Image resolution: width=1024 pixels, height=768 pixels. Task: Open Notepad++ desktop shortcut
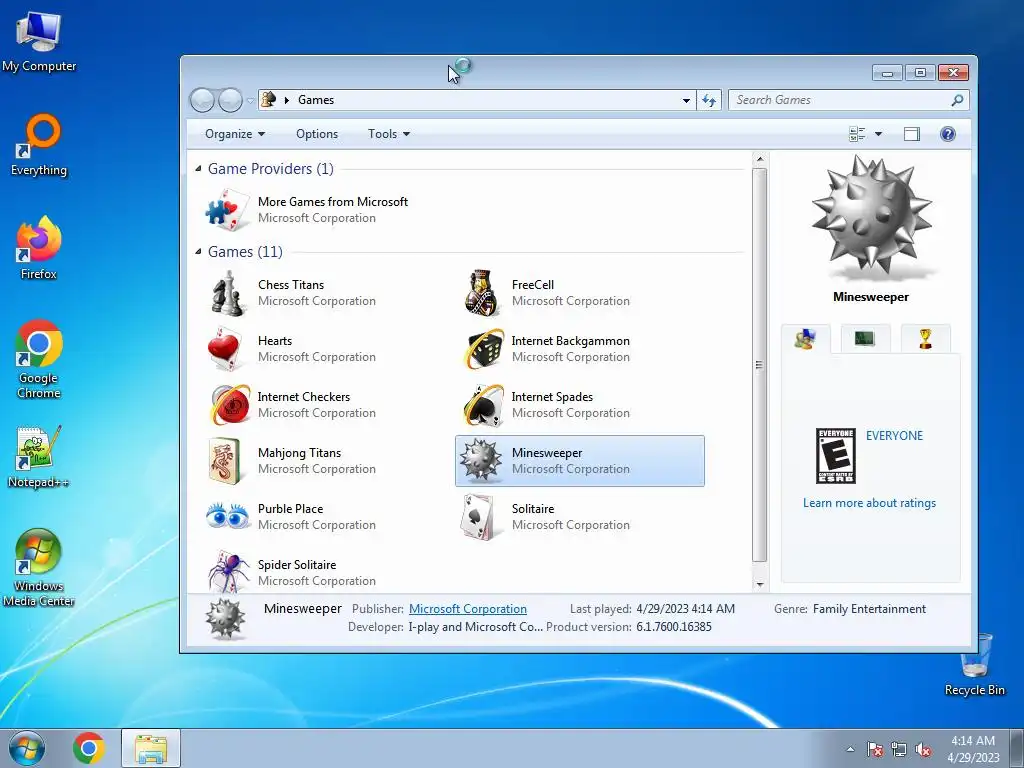click(39, 457)
